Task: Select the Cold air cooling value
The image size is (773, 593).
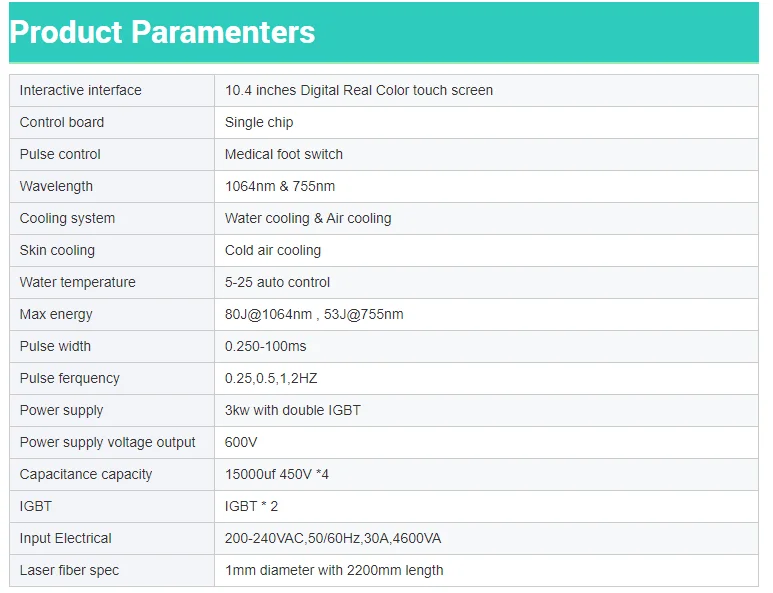Action: [273, 250]
